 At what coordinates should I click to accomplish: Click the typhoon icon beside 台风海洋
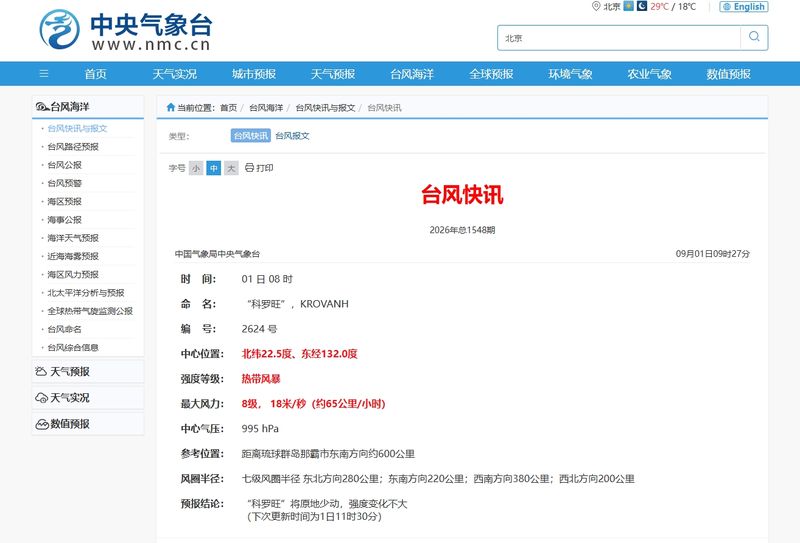(x=42, y=107)
